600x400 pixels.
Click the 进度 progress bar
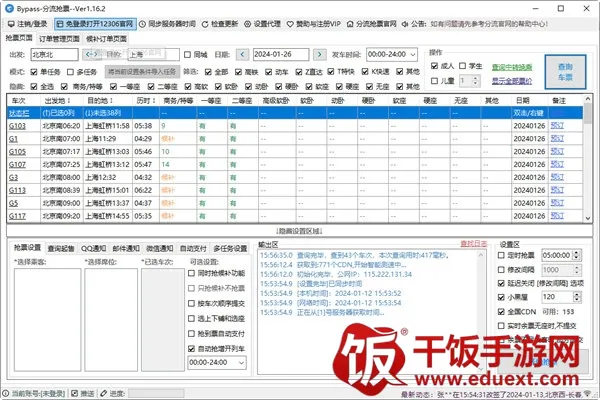(156, 393)
